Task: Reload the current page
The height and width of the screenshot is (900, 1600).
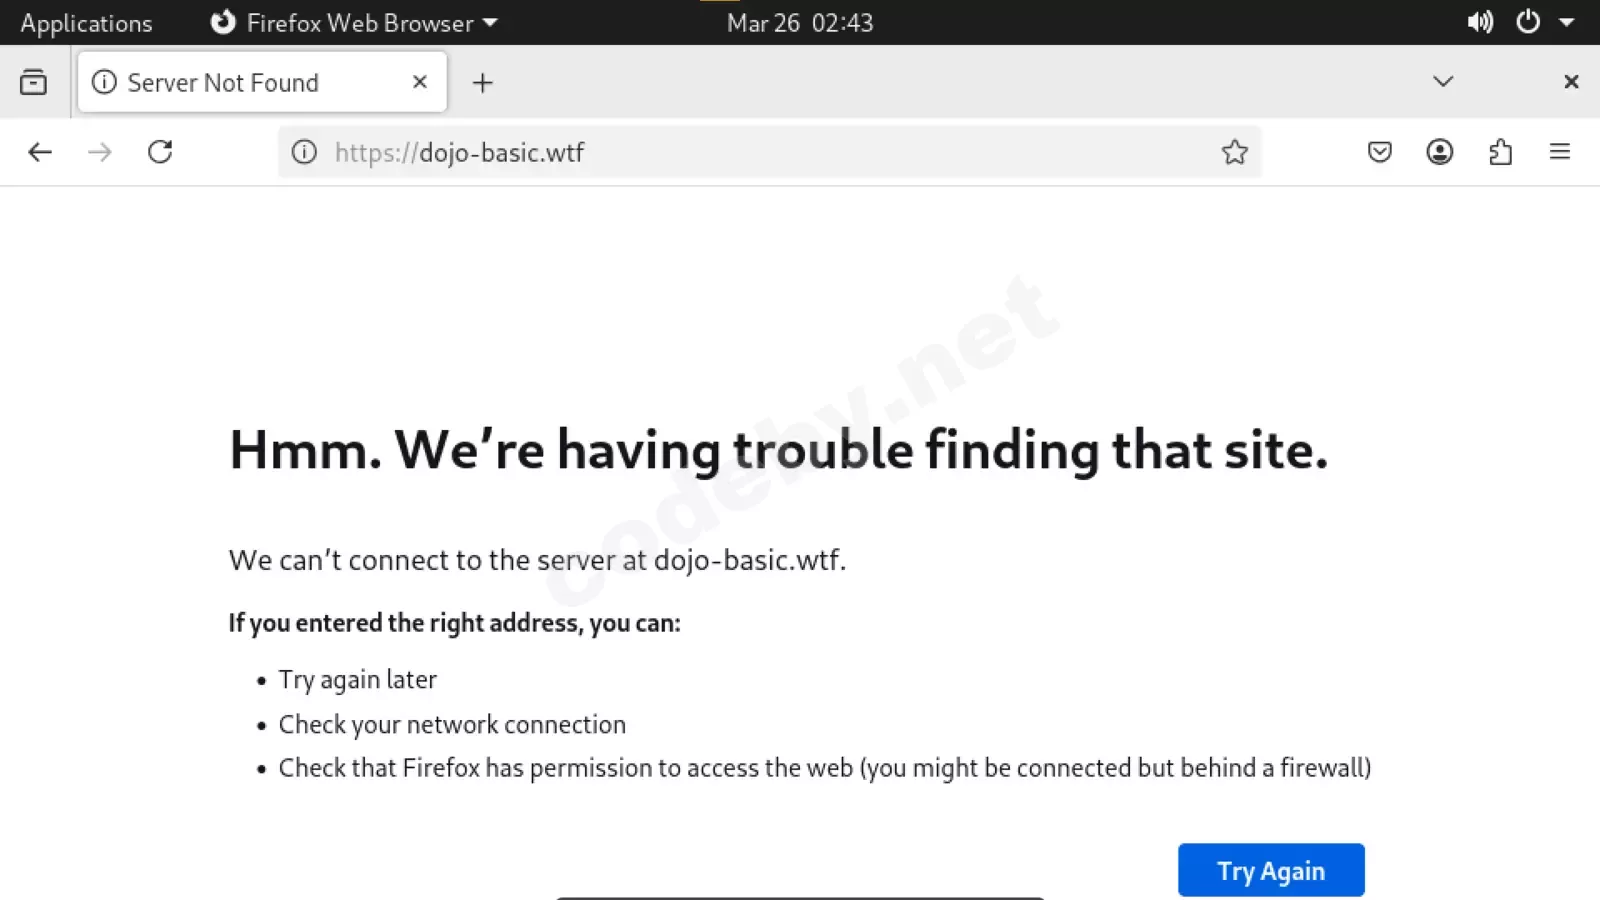Action: pos(160,152)
